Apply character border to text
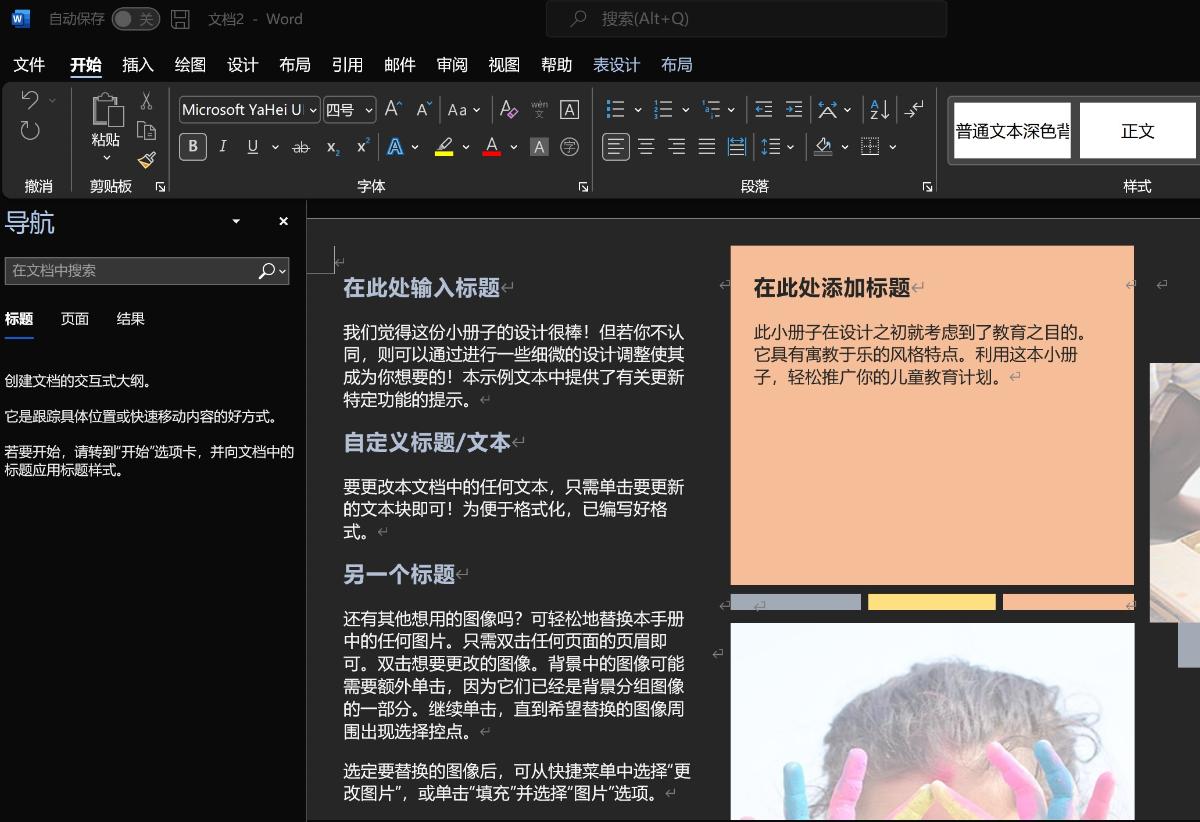Image resolution: width=1200 pixels, height=822 pixels. click(x=569, y=109)
